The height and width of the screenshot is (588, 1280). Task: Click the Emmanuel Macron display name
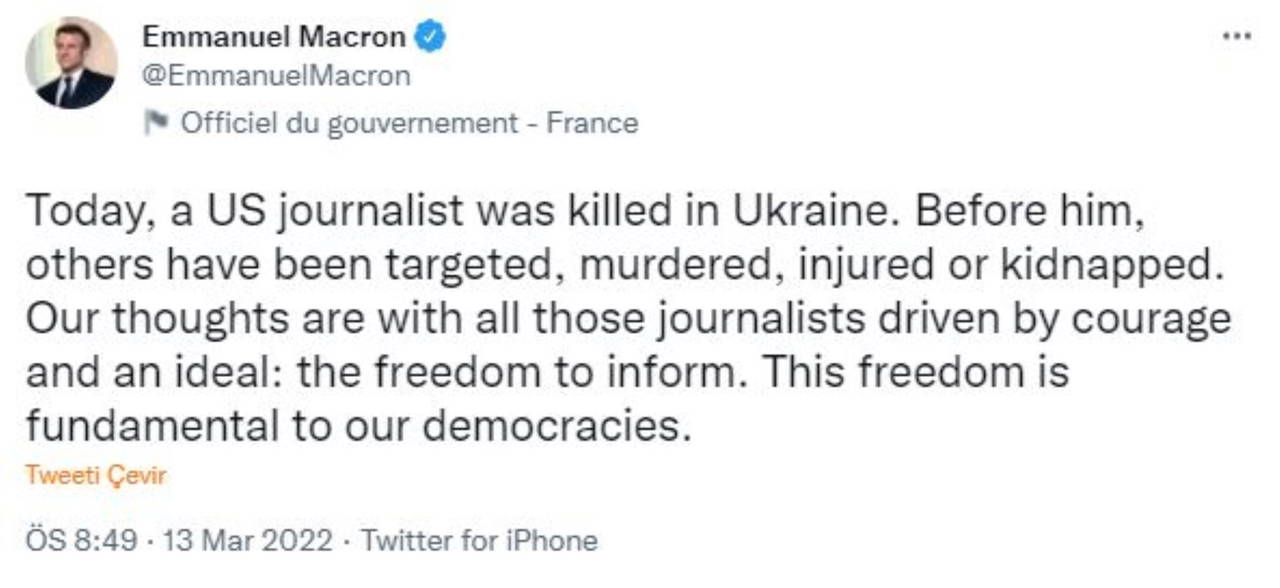274,38
